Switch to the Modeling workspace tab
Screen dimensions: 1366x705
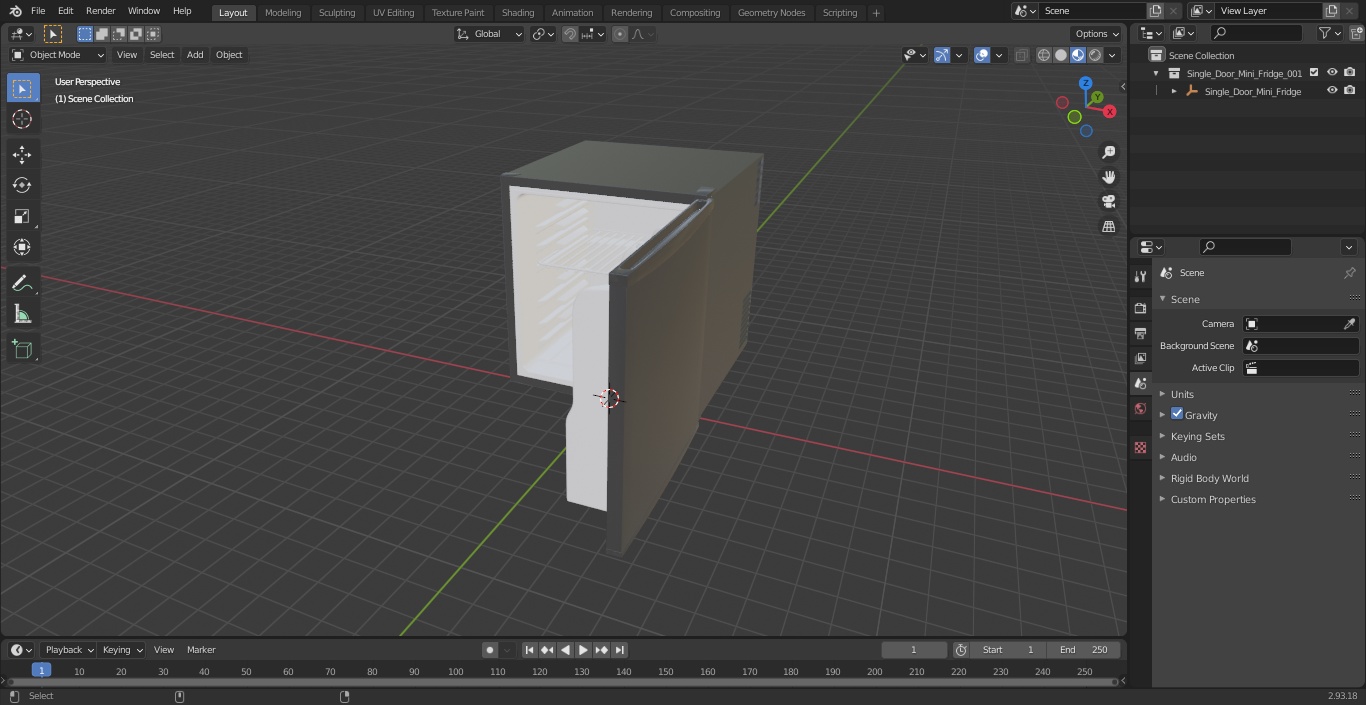tap(283, 13)
